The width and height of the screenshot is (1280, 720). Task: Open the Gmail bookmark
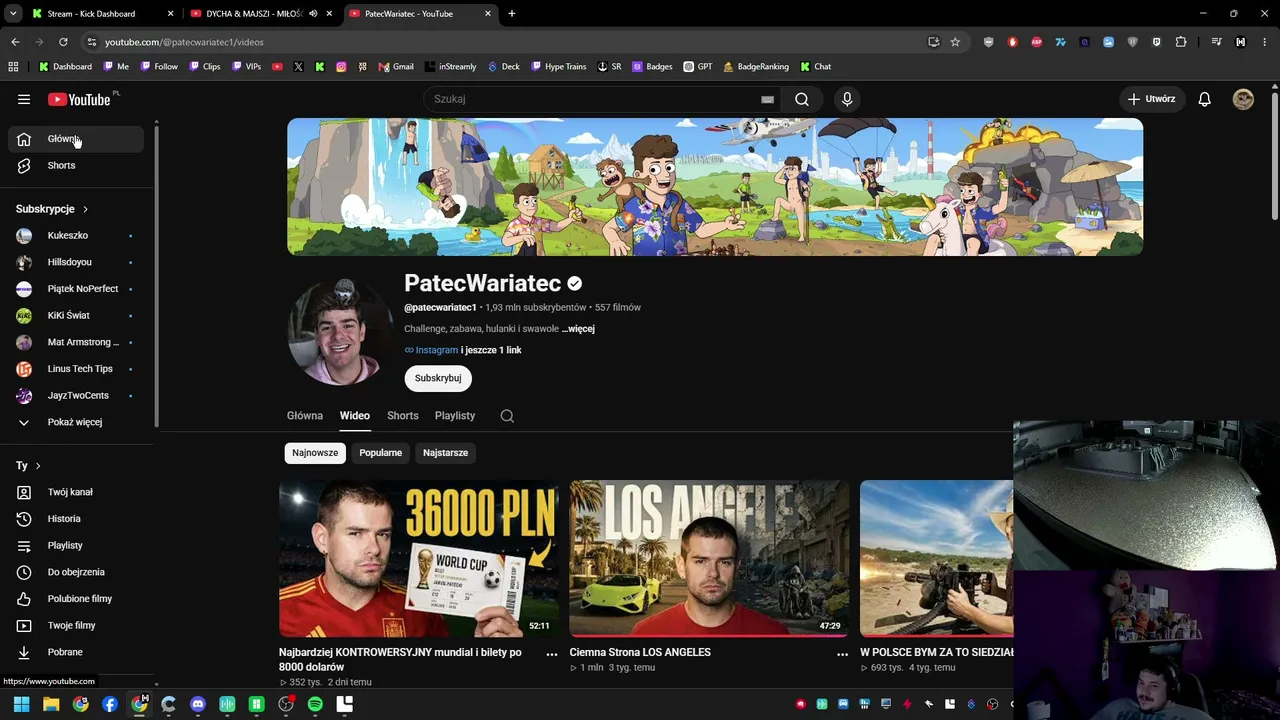pos(396,67)
